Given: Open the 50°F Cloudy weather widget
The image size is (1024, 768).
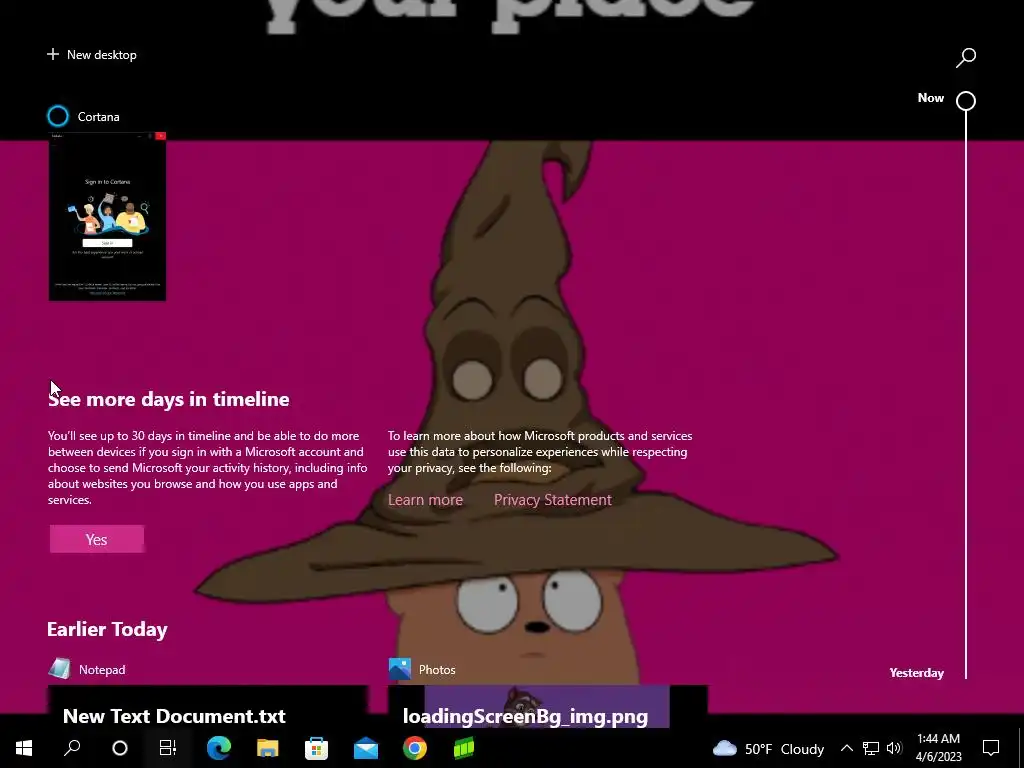Looking at the screenshot, I should tap(768, 748).
